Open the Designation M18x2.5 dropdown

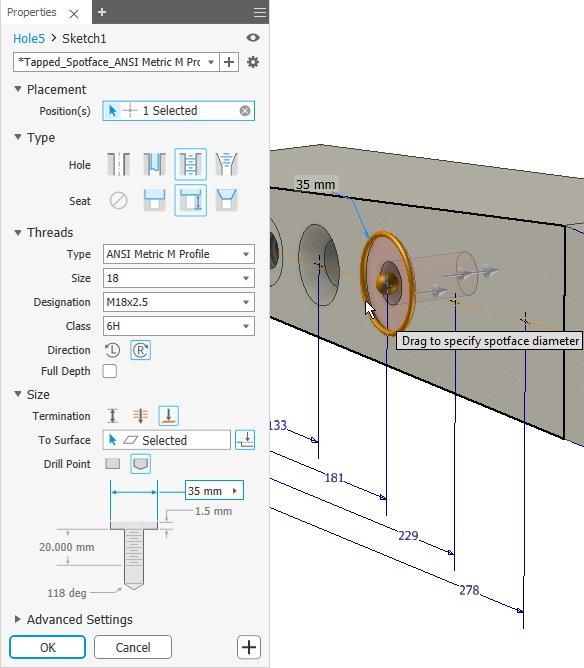point(178,302)
